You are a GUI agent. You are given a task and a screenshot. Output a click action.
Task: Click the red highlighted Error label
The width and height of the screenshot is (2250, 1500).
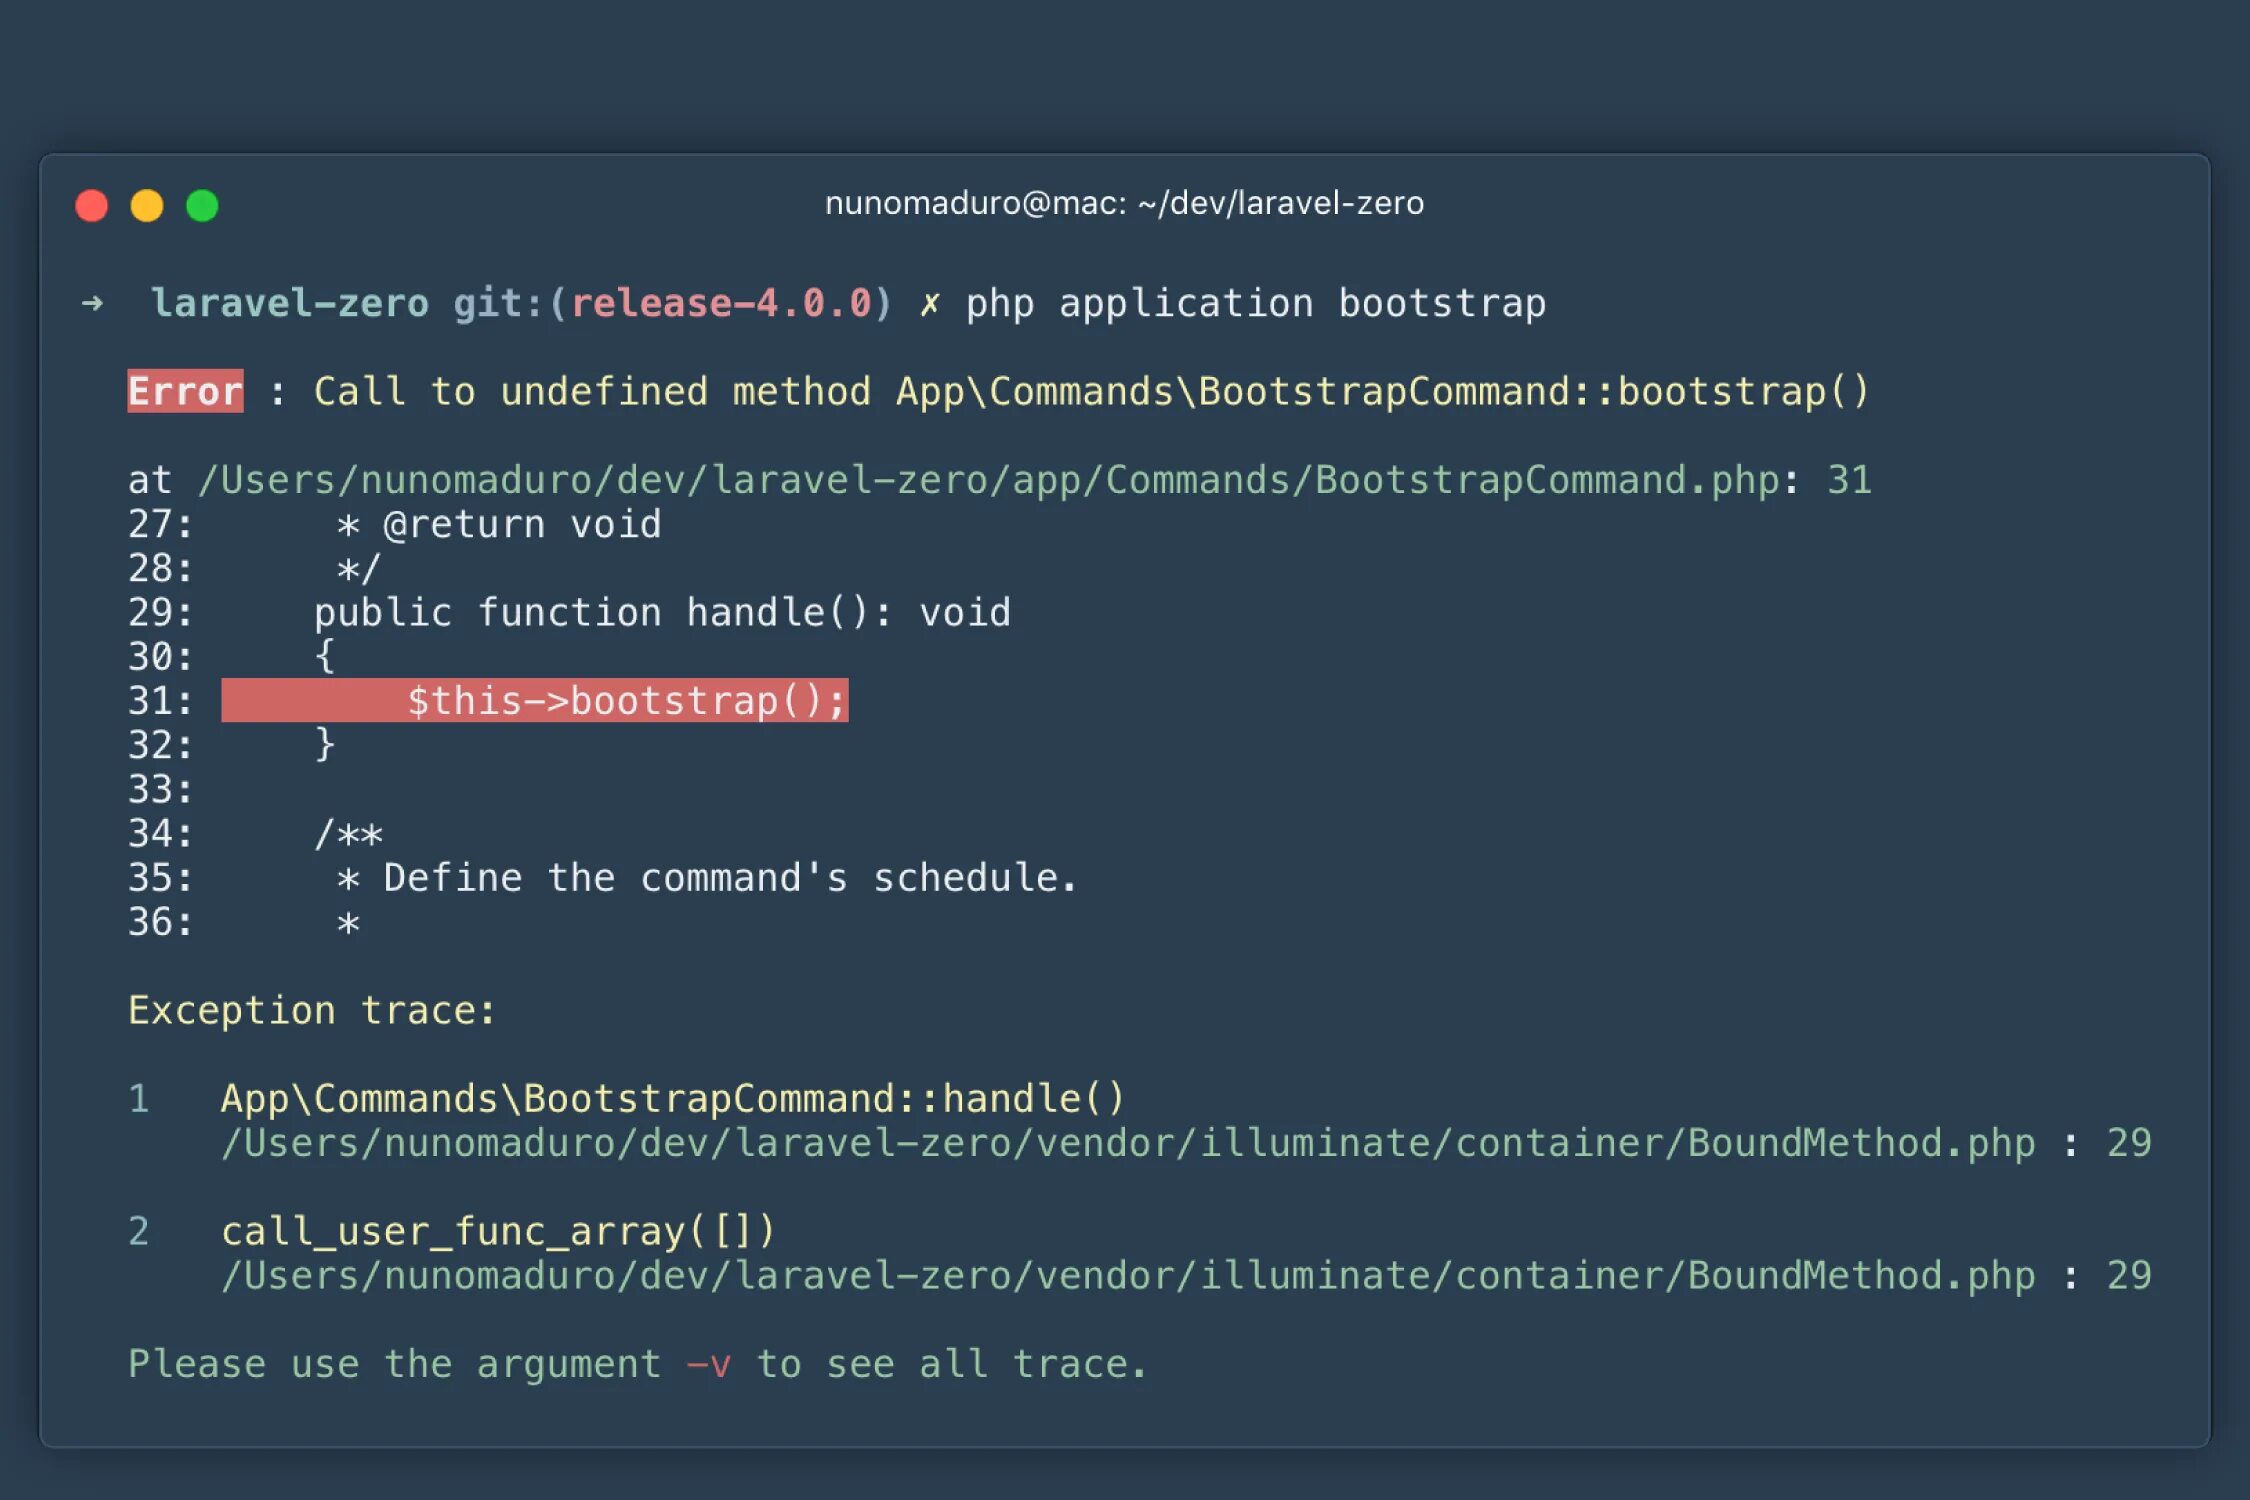[185, 391]
